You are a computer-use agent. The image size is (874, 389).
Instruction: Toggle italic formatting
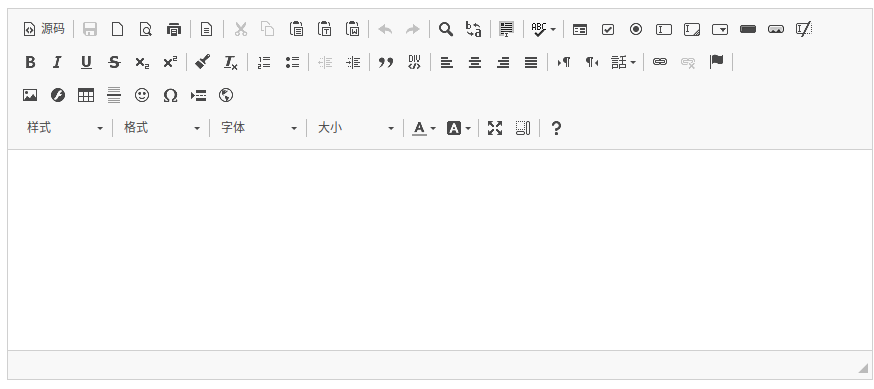click(57, 62)
